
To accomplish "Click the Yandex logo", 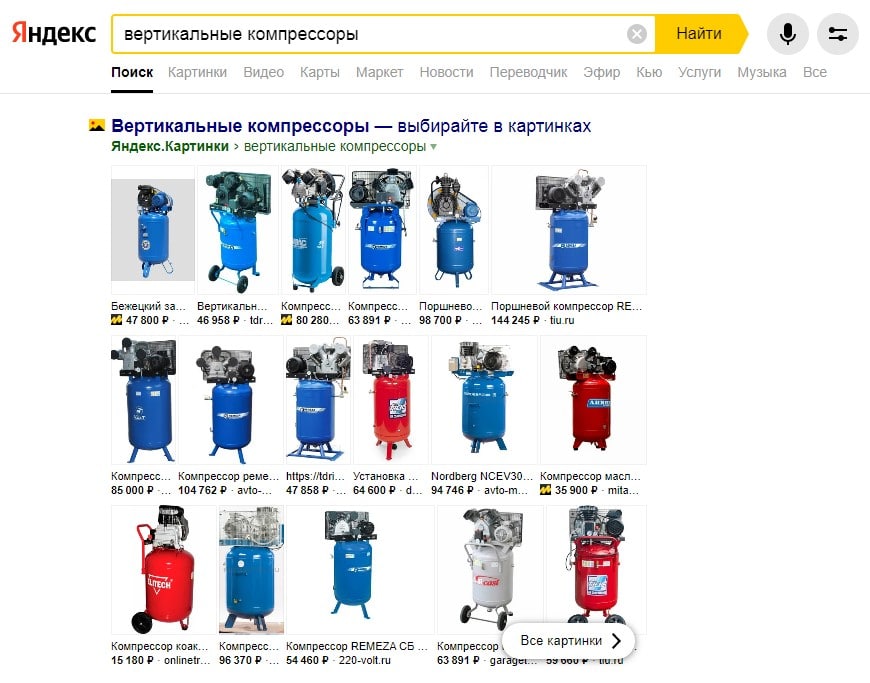I will pyautogui.click(x=54, y=33).
